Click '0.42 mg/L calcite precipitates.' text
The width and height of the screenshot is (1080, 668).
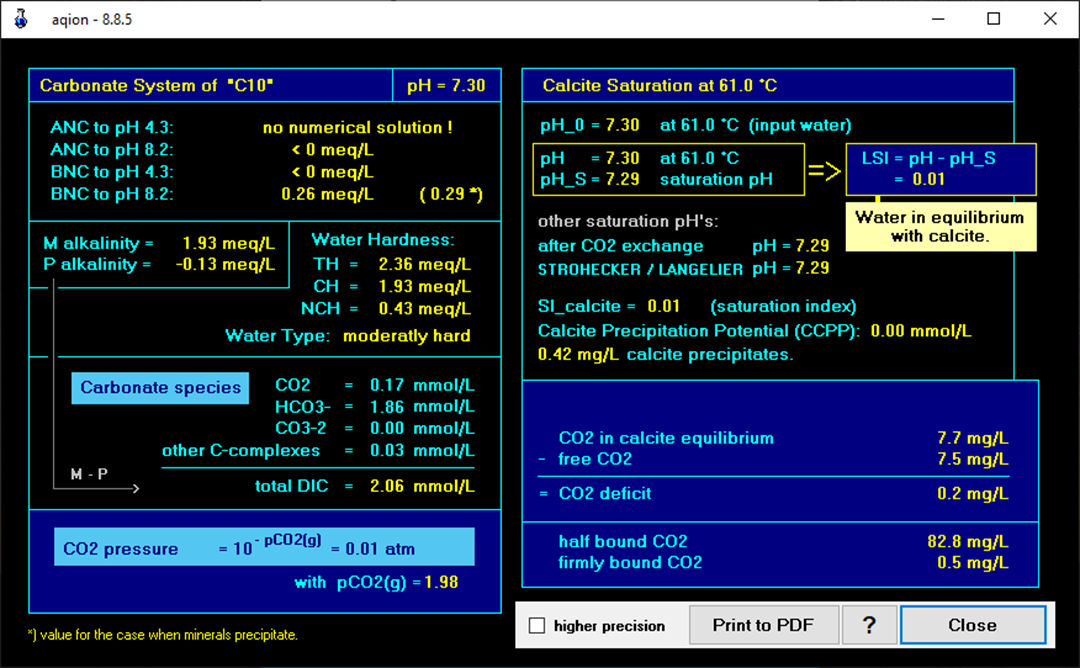[665, 355]
